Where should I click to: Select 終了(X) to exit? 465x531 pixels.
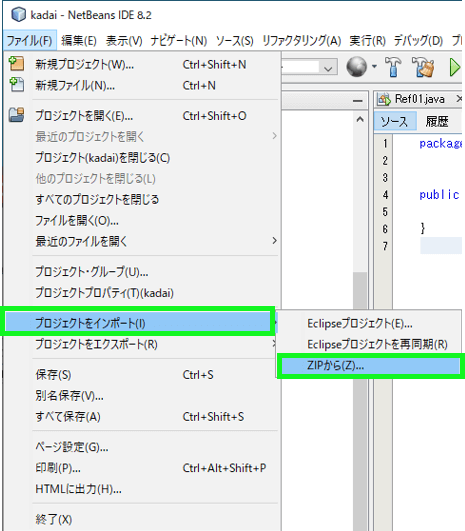pyautogui.click(x=142, y=519)
